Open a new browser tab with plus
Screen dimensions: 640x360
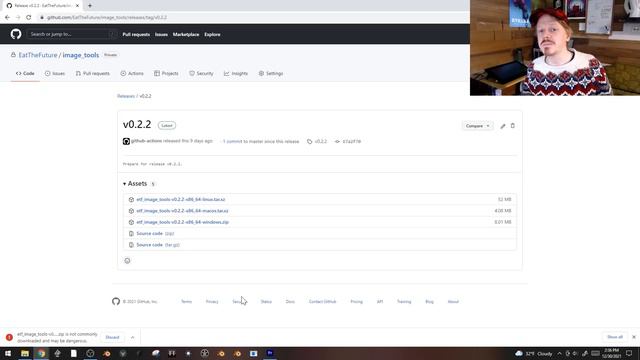(x=90, y=6)
